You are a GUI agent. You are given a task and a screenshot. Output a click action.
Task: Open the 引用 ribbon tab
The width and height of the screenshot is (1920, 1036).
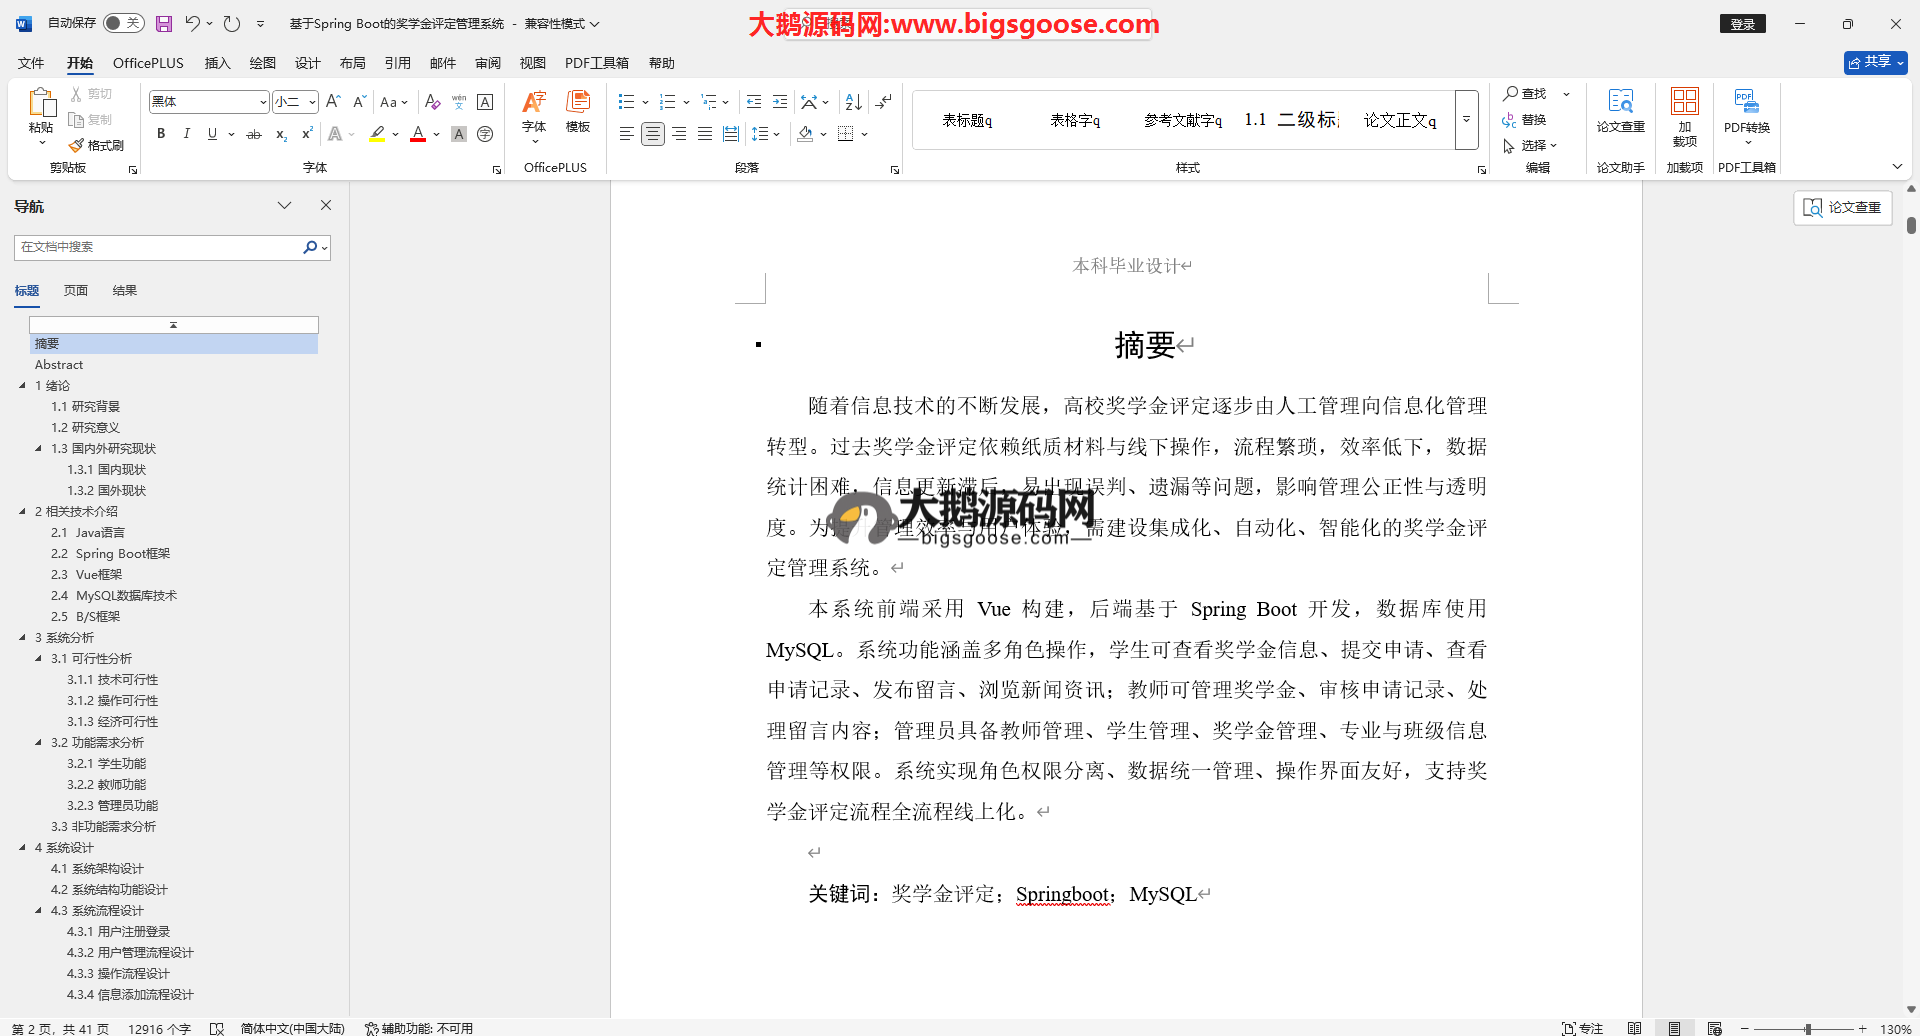tap(397, 63)
